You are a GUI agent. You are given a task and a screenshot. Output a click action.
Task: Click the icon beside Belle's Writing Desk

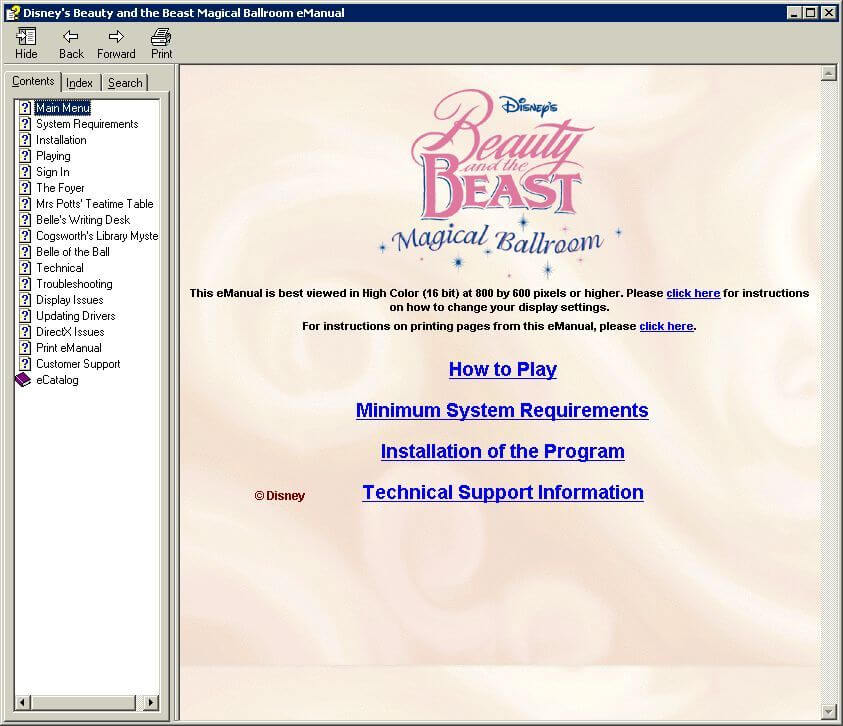25,220
